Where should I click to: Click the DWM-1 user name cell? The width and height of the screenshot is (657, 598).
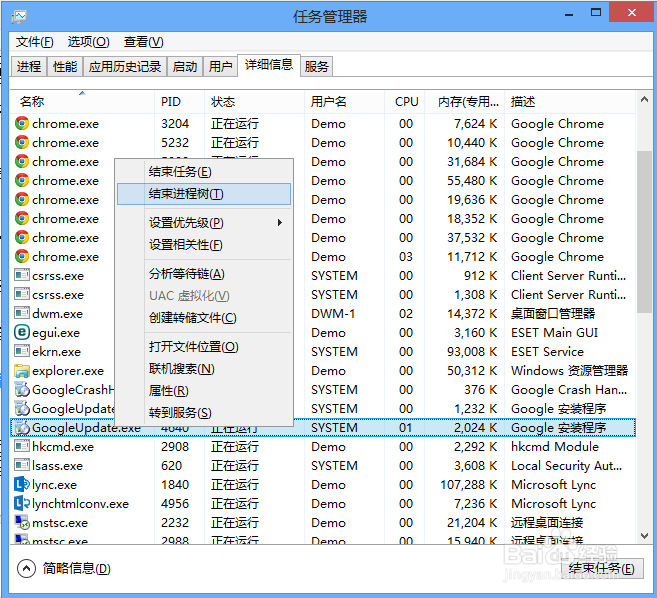point(333,313)
